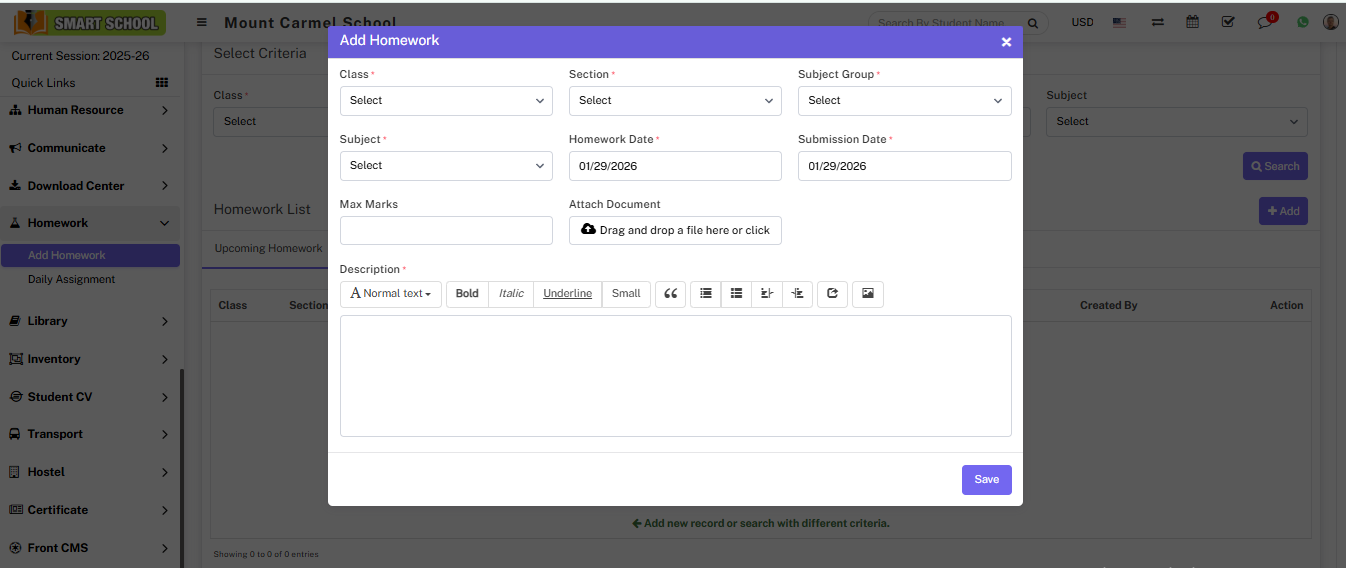
Task: Open the Subject Group dropdown
Action: (904, 101)
